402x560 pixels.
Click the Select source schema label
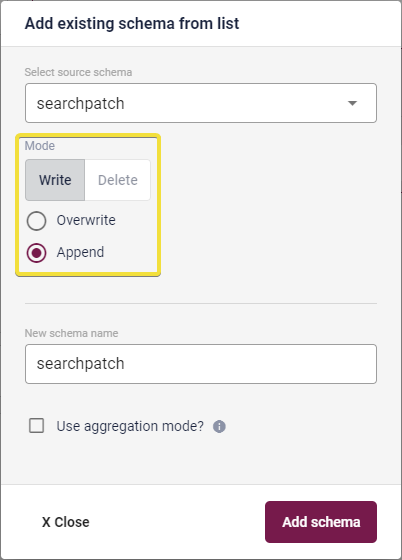point(78,72)
